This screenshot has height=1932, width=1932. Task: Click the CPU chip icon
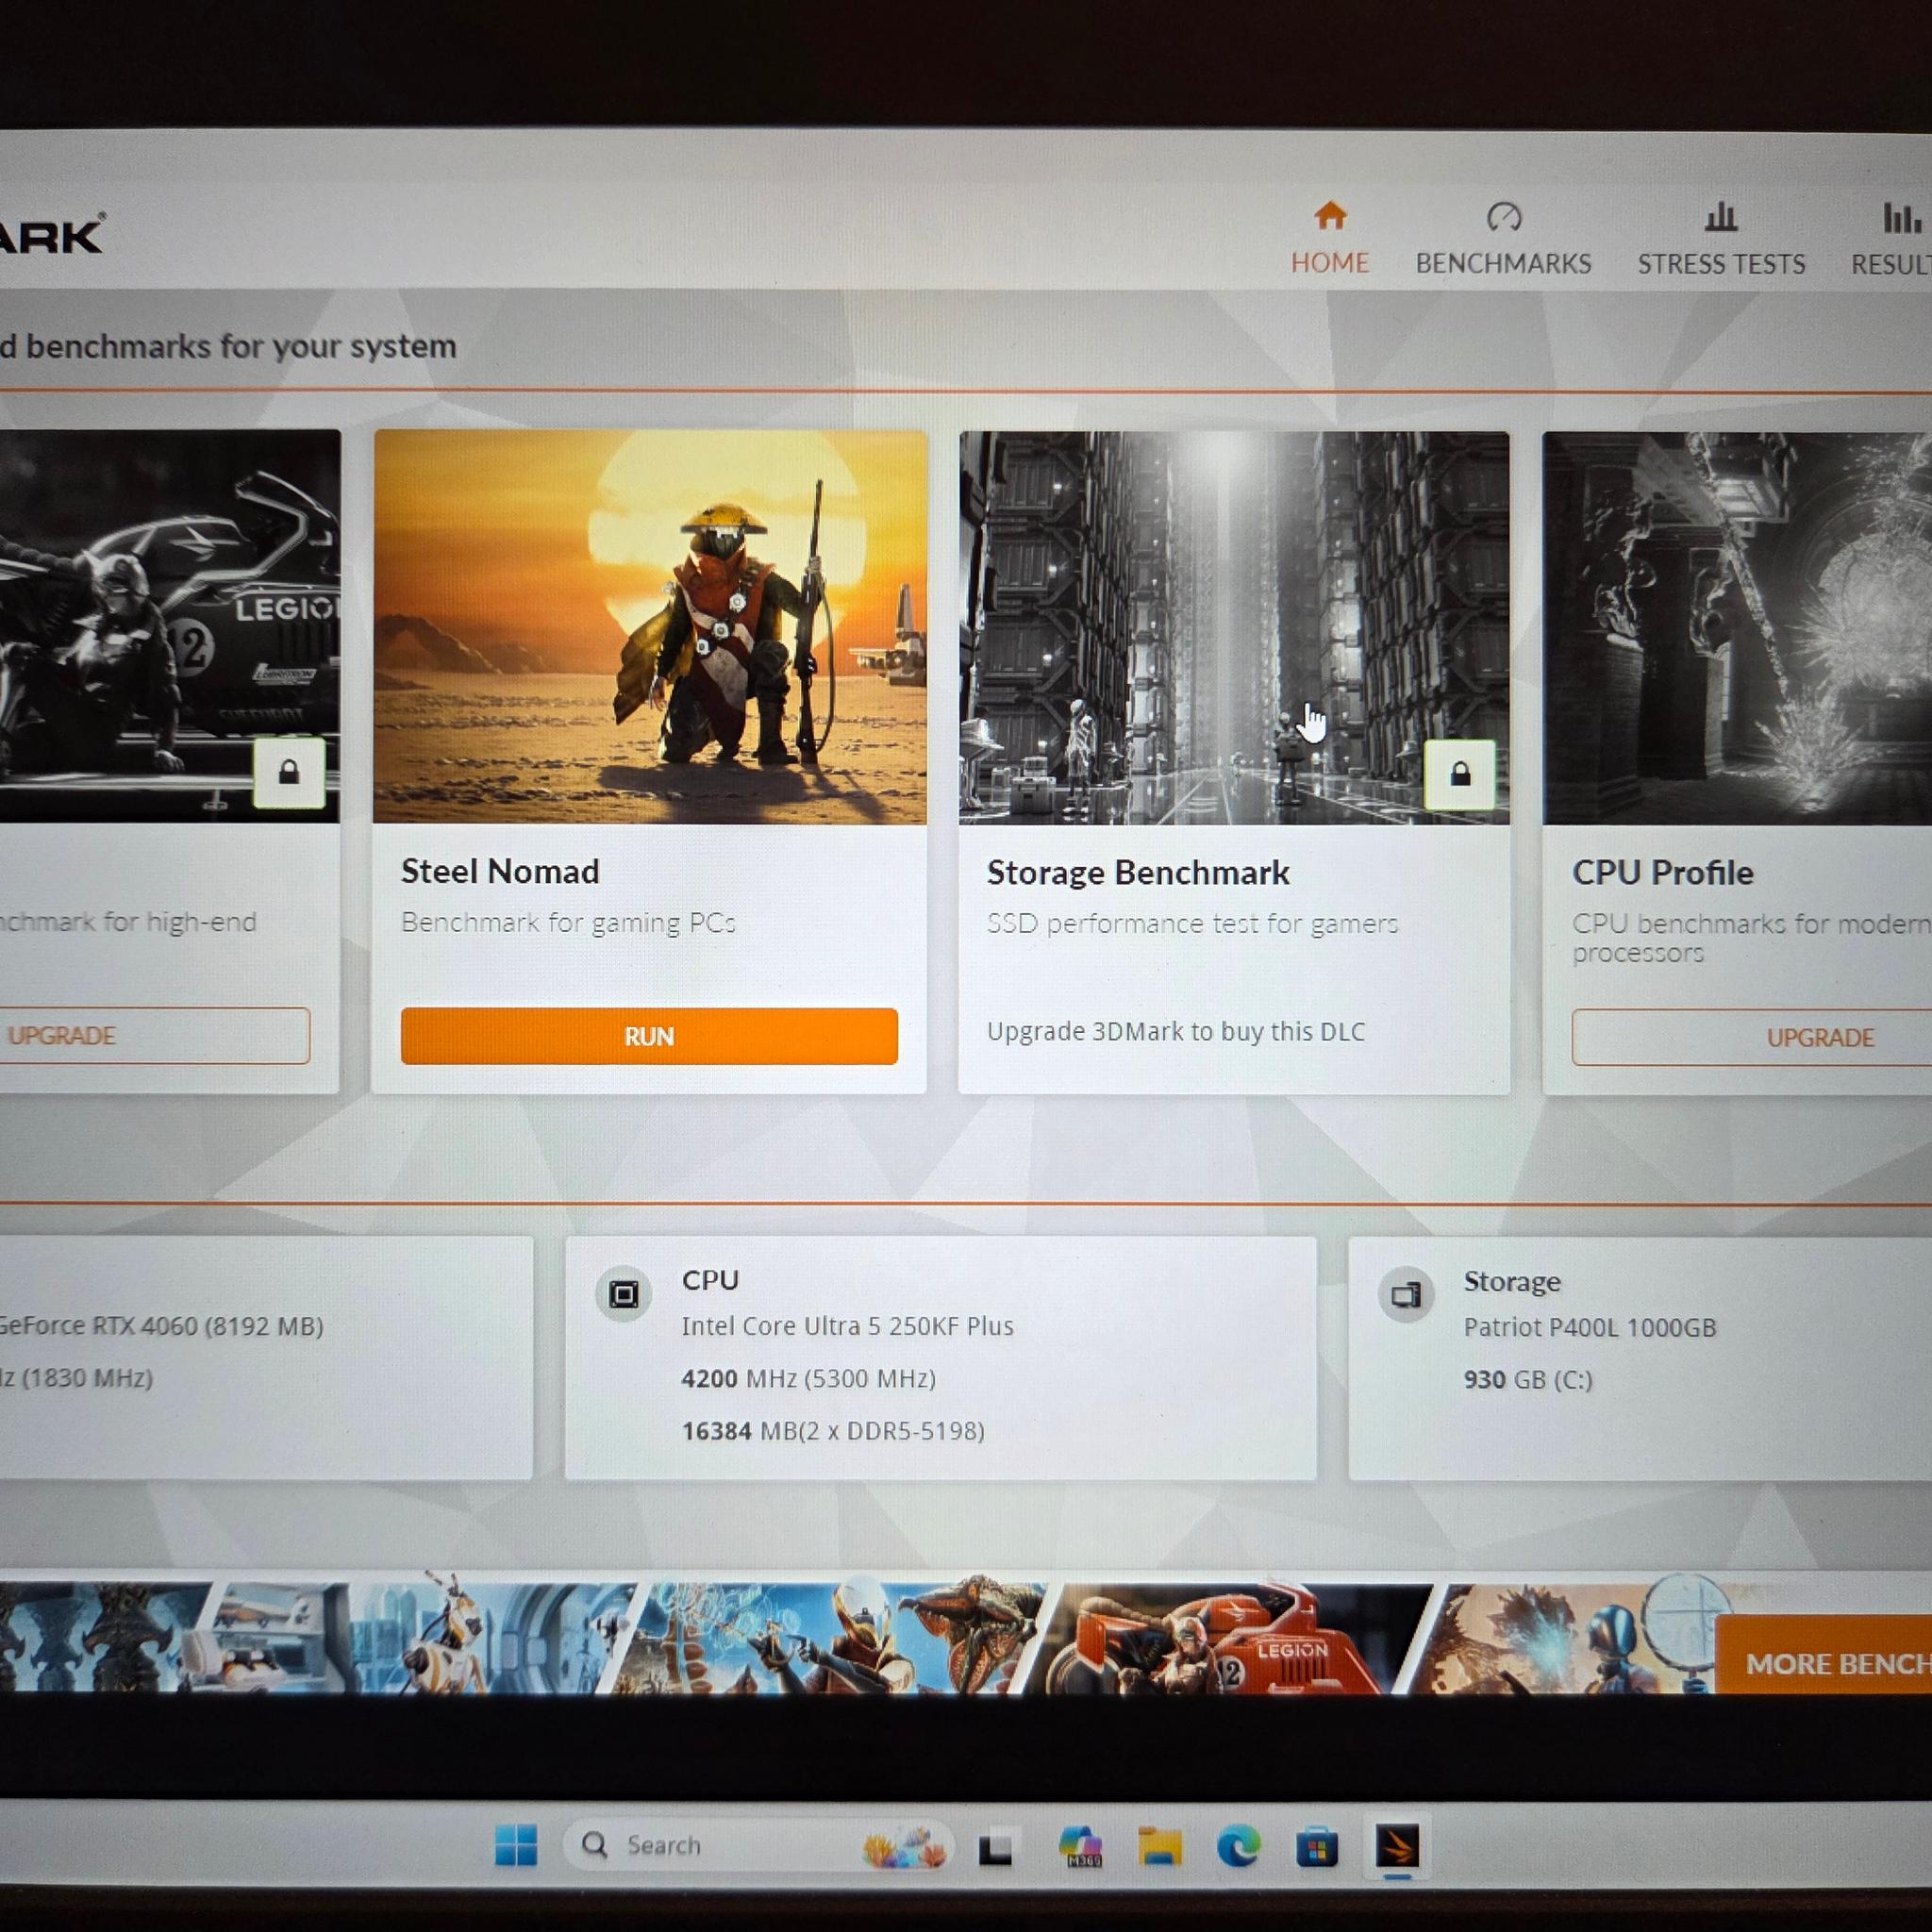(624, 1295)
